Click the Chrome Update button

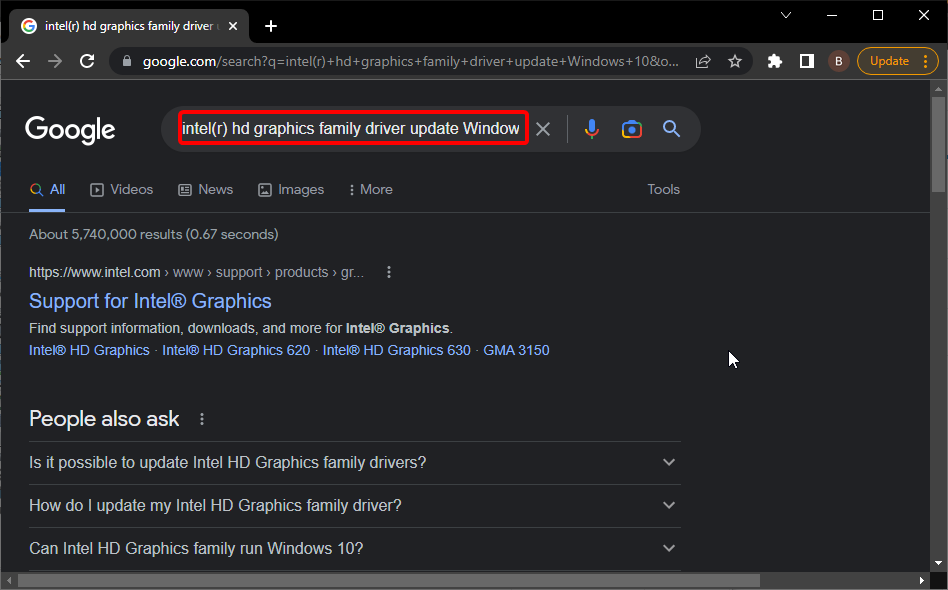[x=889, y=61]
